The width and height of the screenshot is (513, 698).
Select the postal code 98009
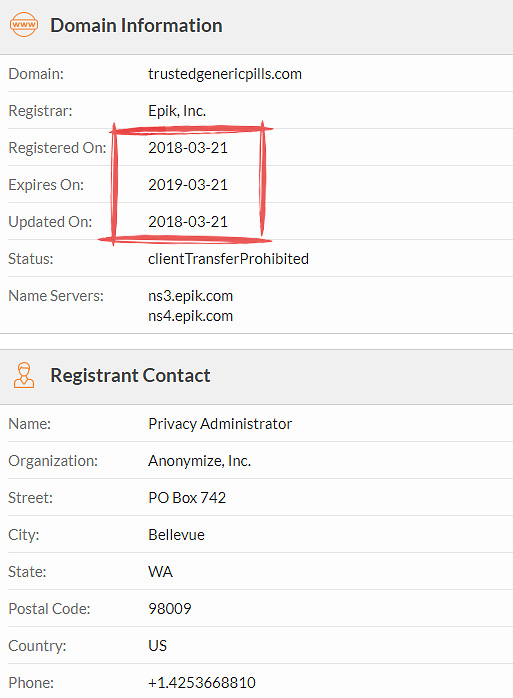pyautogui.click(x=170, y=609)
